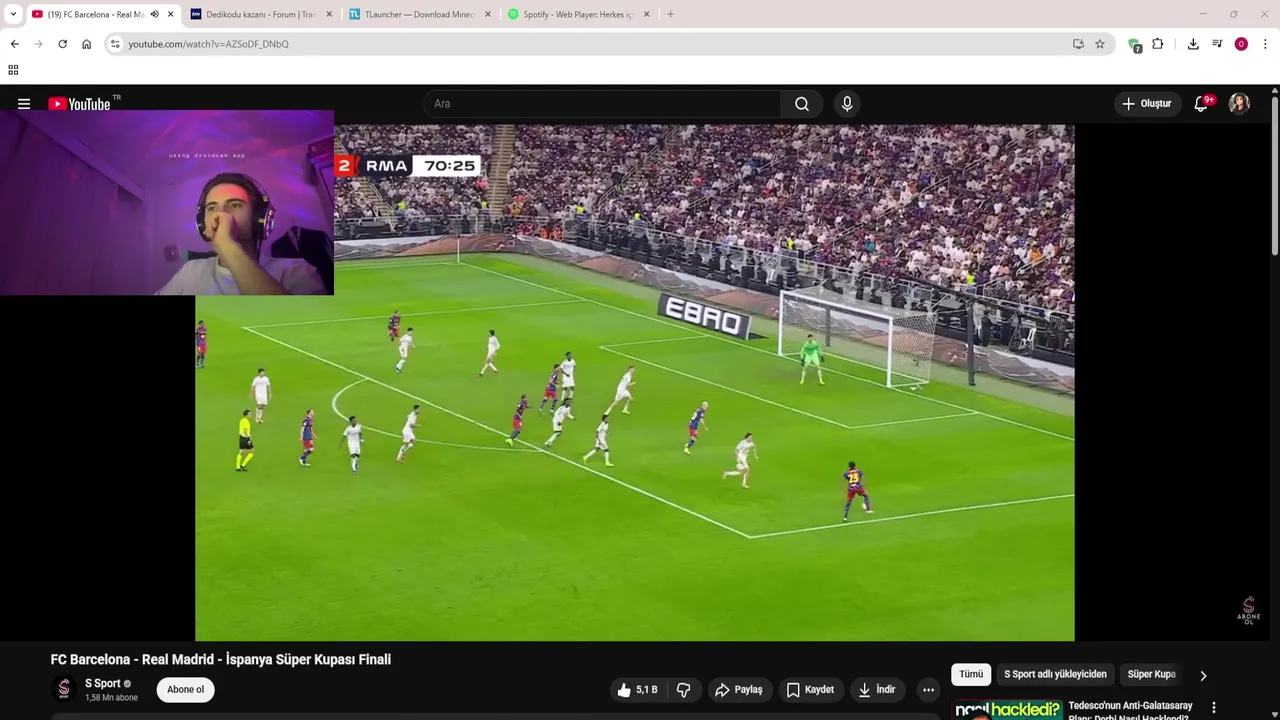Close the TLauncher tab

(x=488, y=14)
